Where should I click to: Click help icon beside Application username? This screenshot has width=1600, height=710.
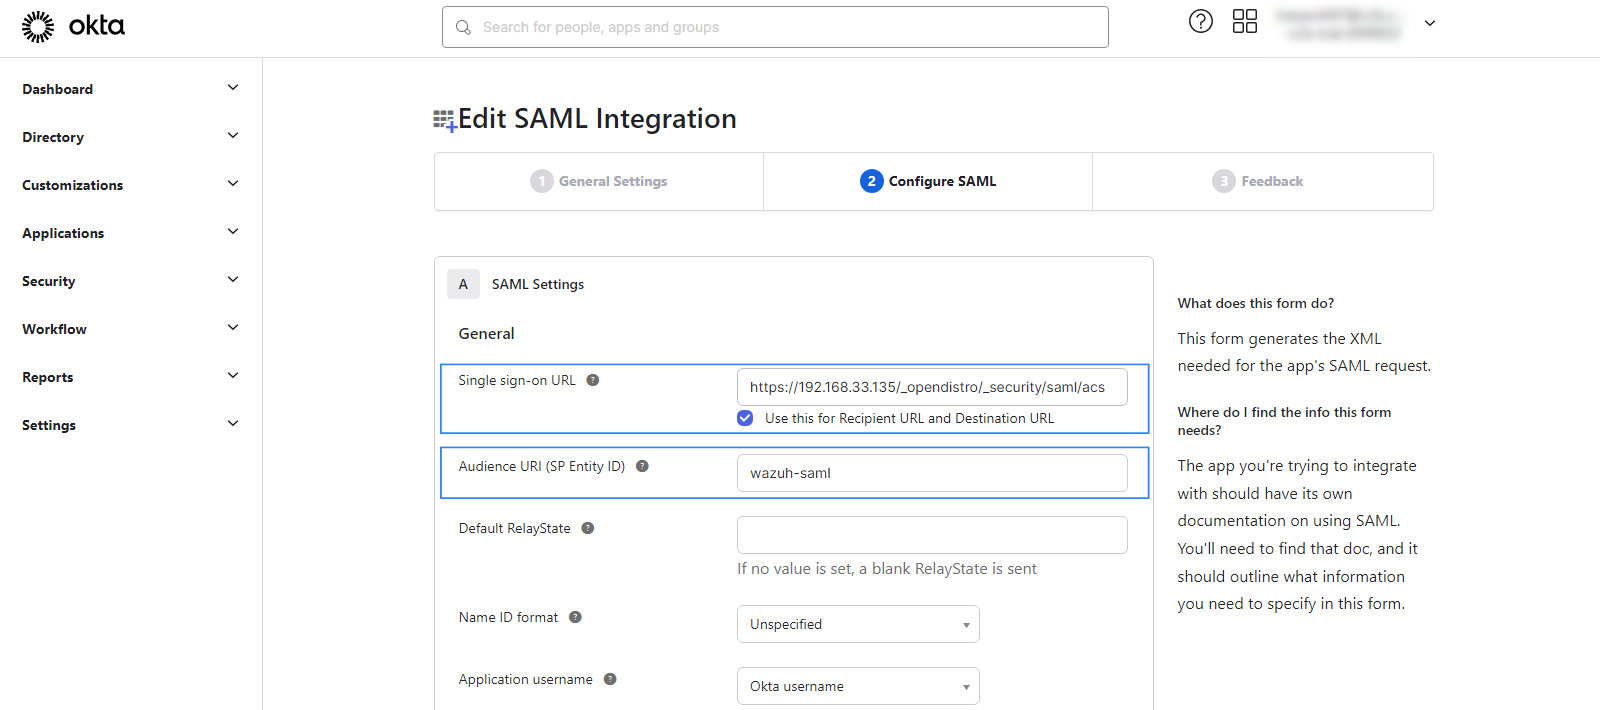(610, 679)
